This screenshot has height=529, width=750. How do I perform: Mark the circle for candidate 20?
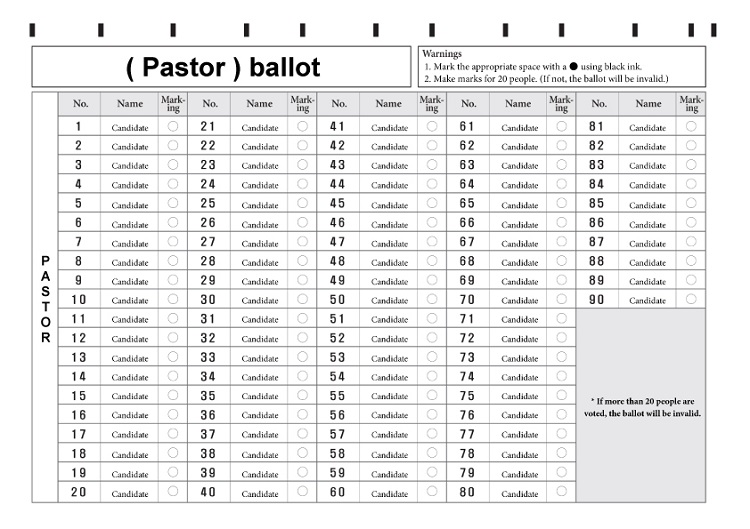pyautogui.click(x=173, y=492)
